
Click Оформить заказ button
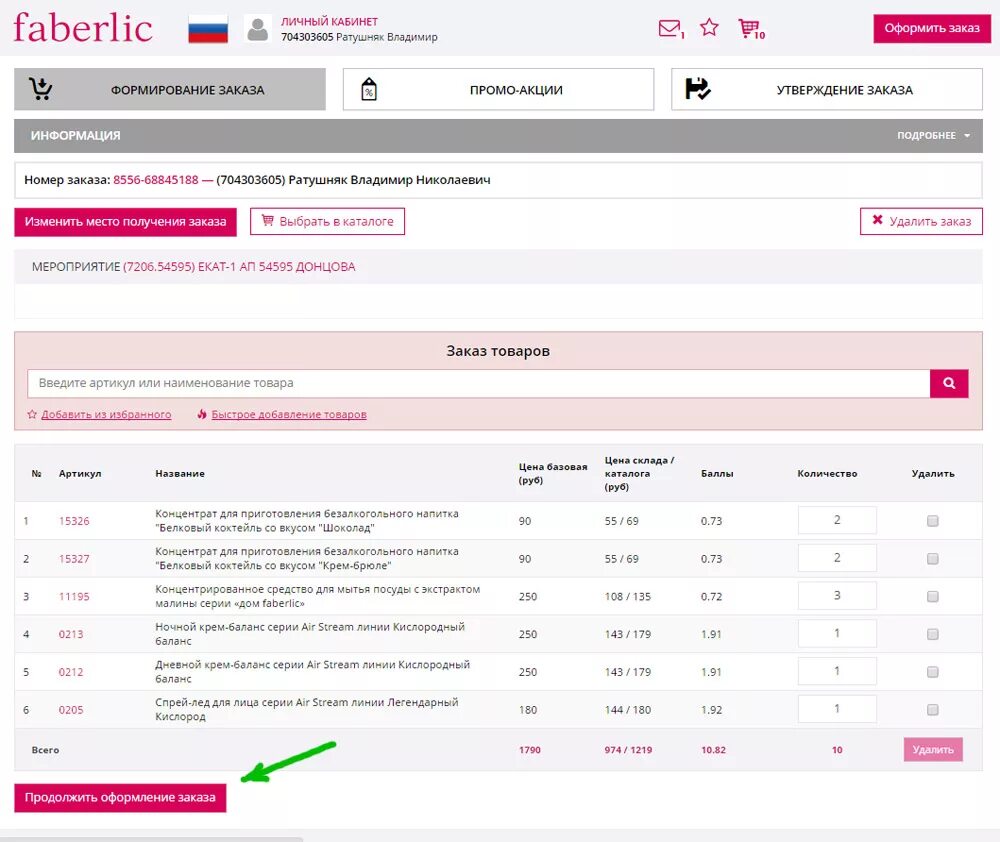coord(932,28)
